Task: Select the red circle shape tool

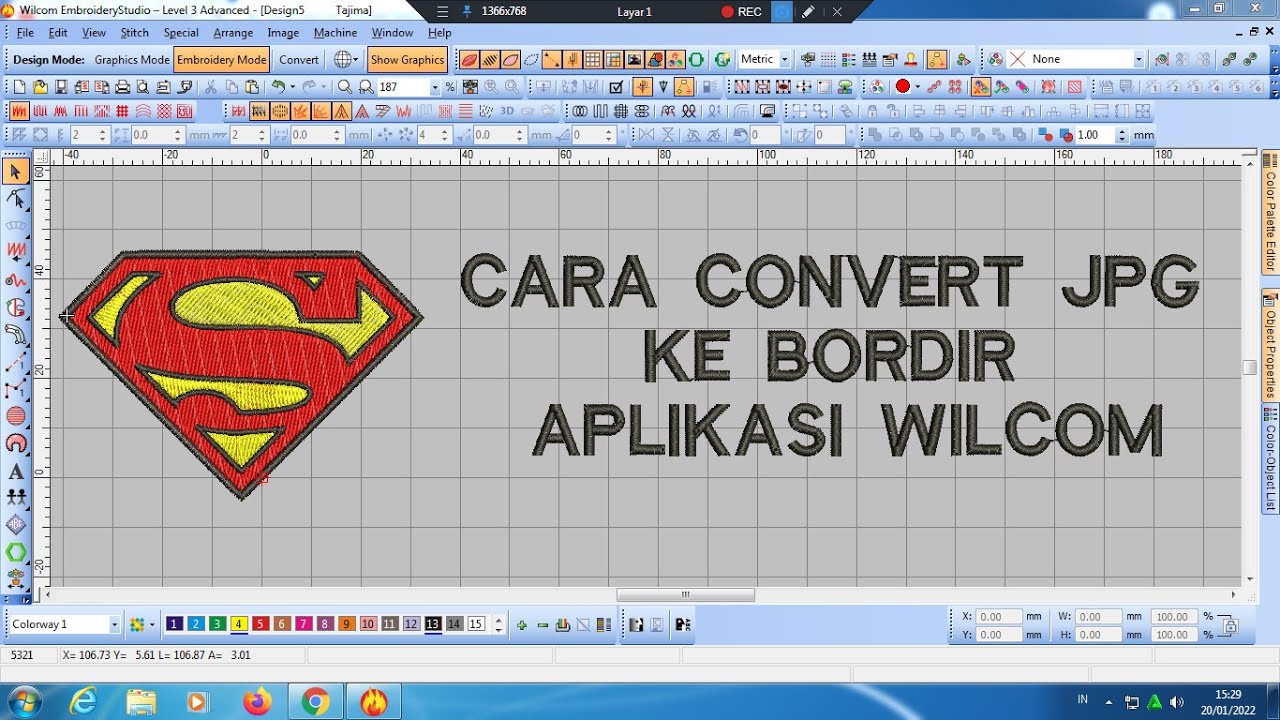Action: click(15, 416)
